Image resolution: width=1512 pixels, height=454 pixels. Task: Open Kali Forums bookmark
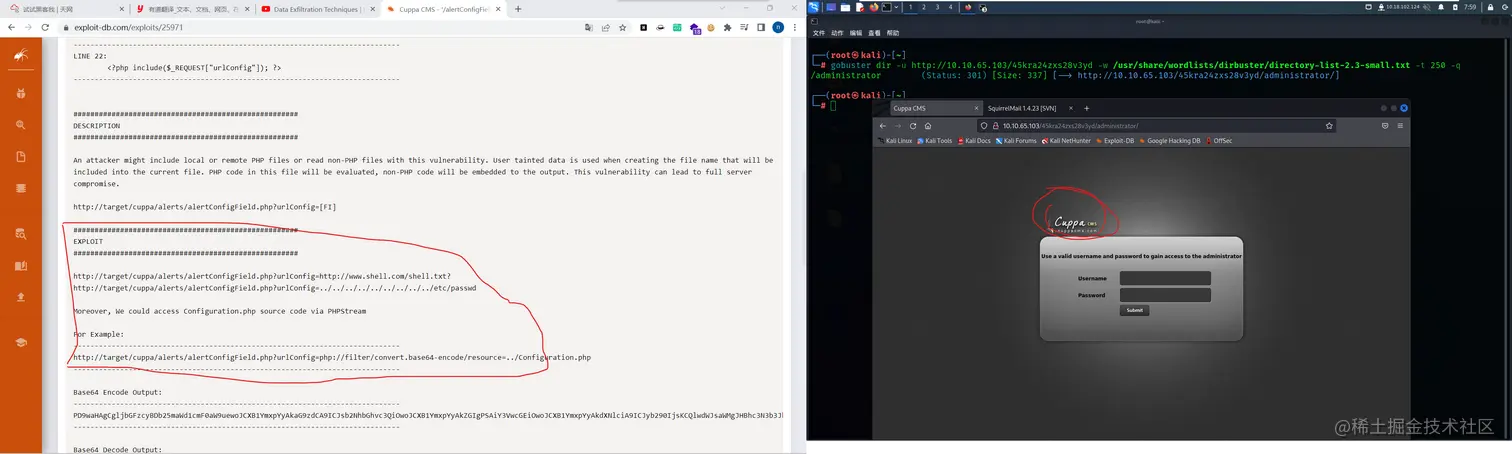coord(1016,141)
